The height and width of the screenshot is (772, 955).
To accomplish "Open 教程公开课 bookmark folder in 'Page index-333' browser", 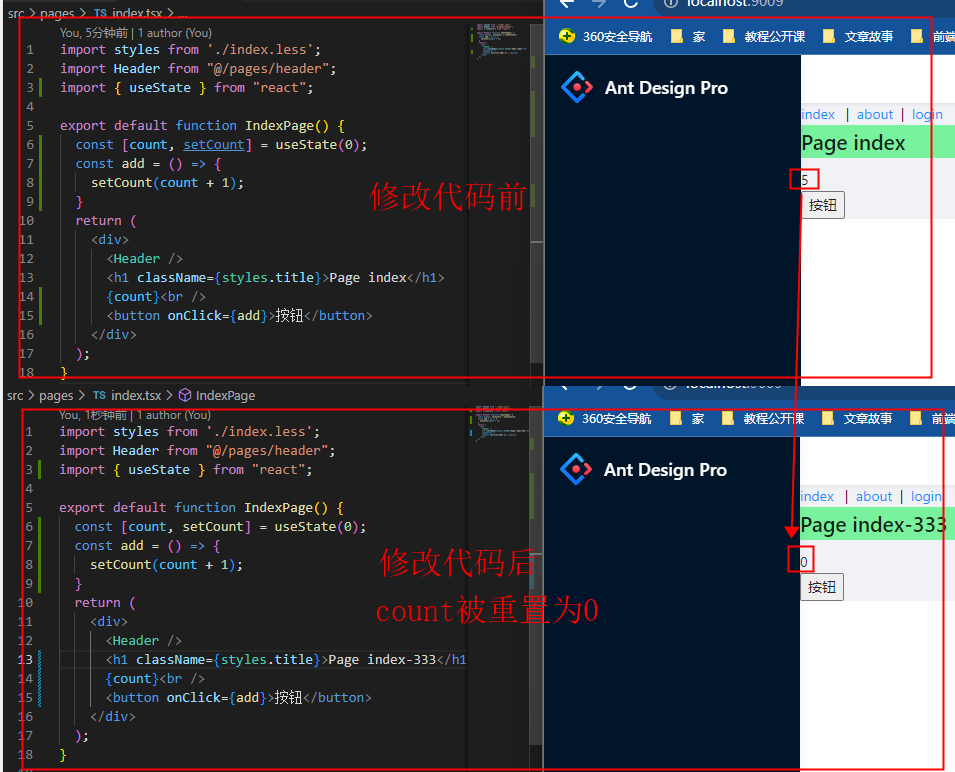I will click(x=763, y=418).
